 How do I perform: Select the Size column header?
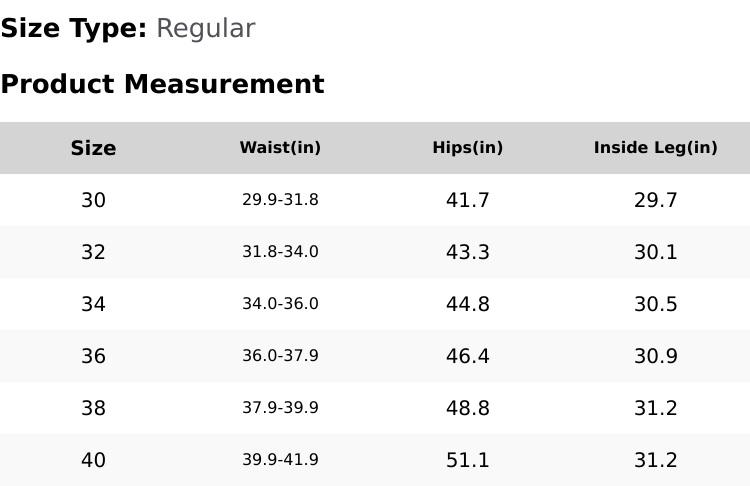[x=93, y=148]
